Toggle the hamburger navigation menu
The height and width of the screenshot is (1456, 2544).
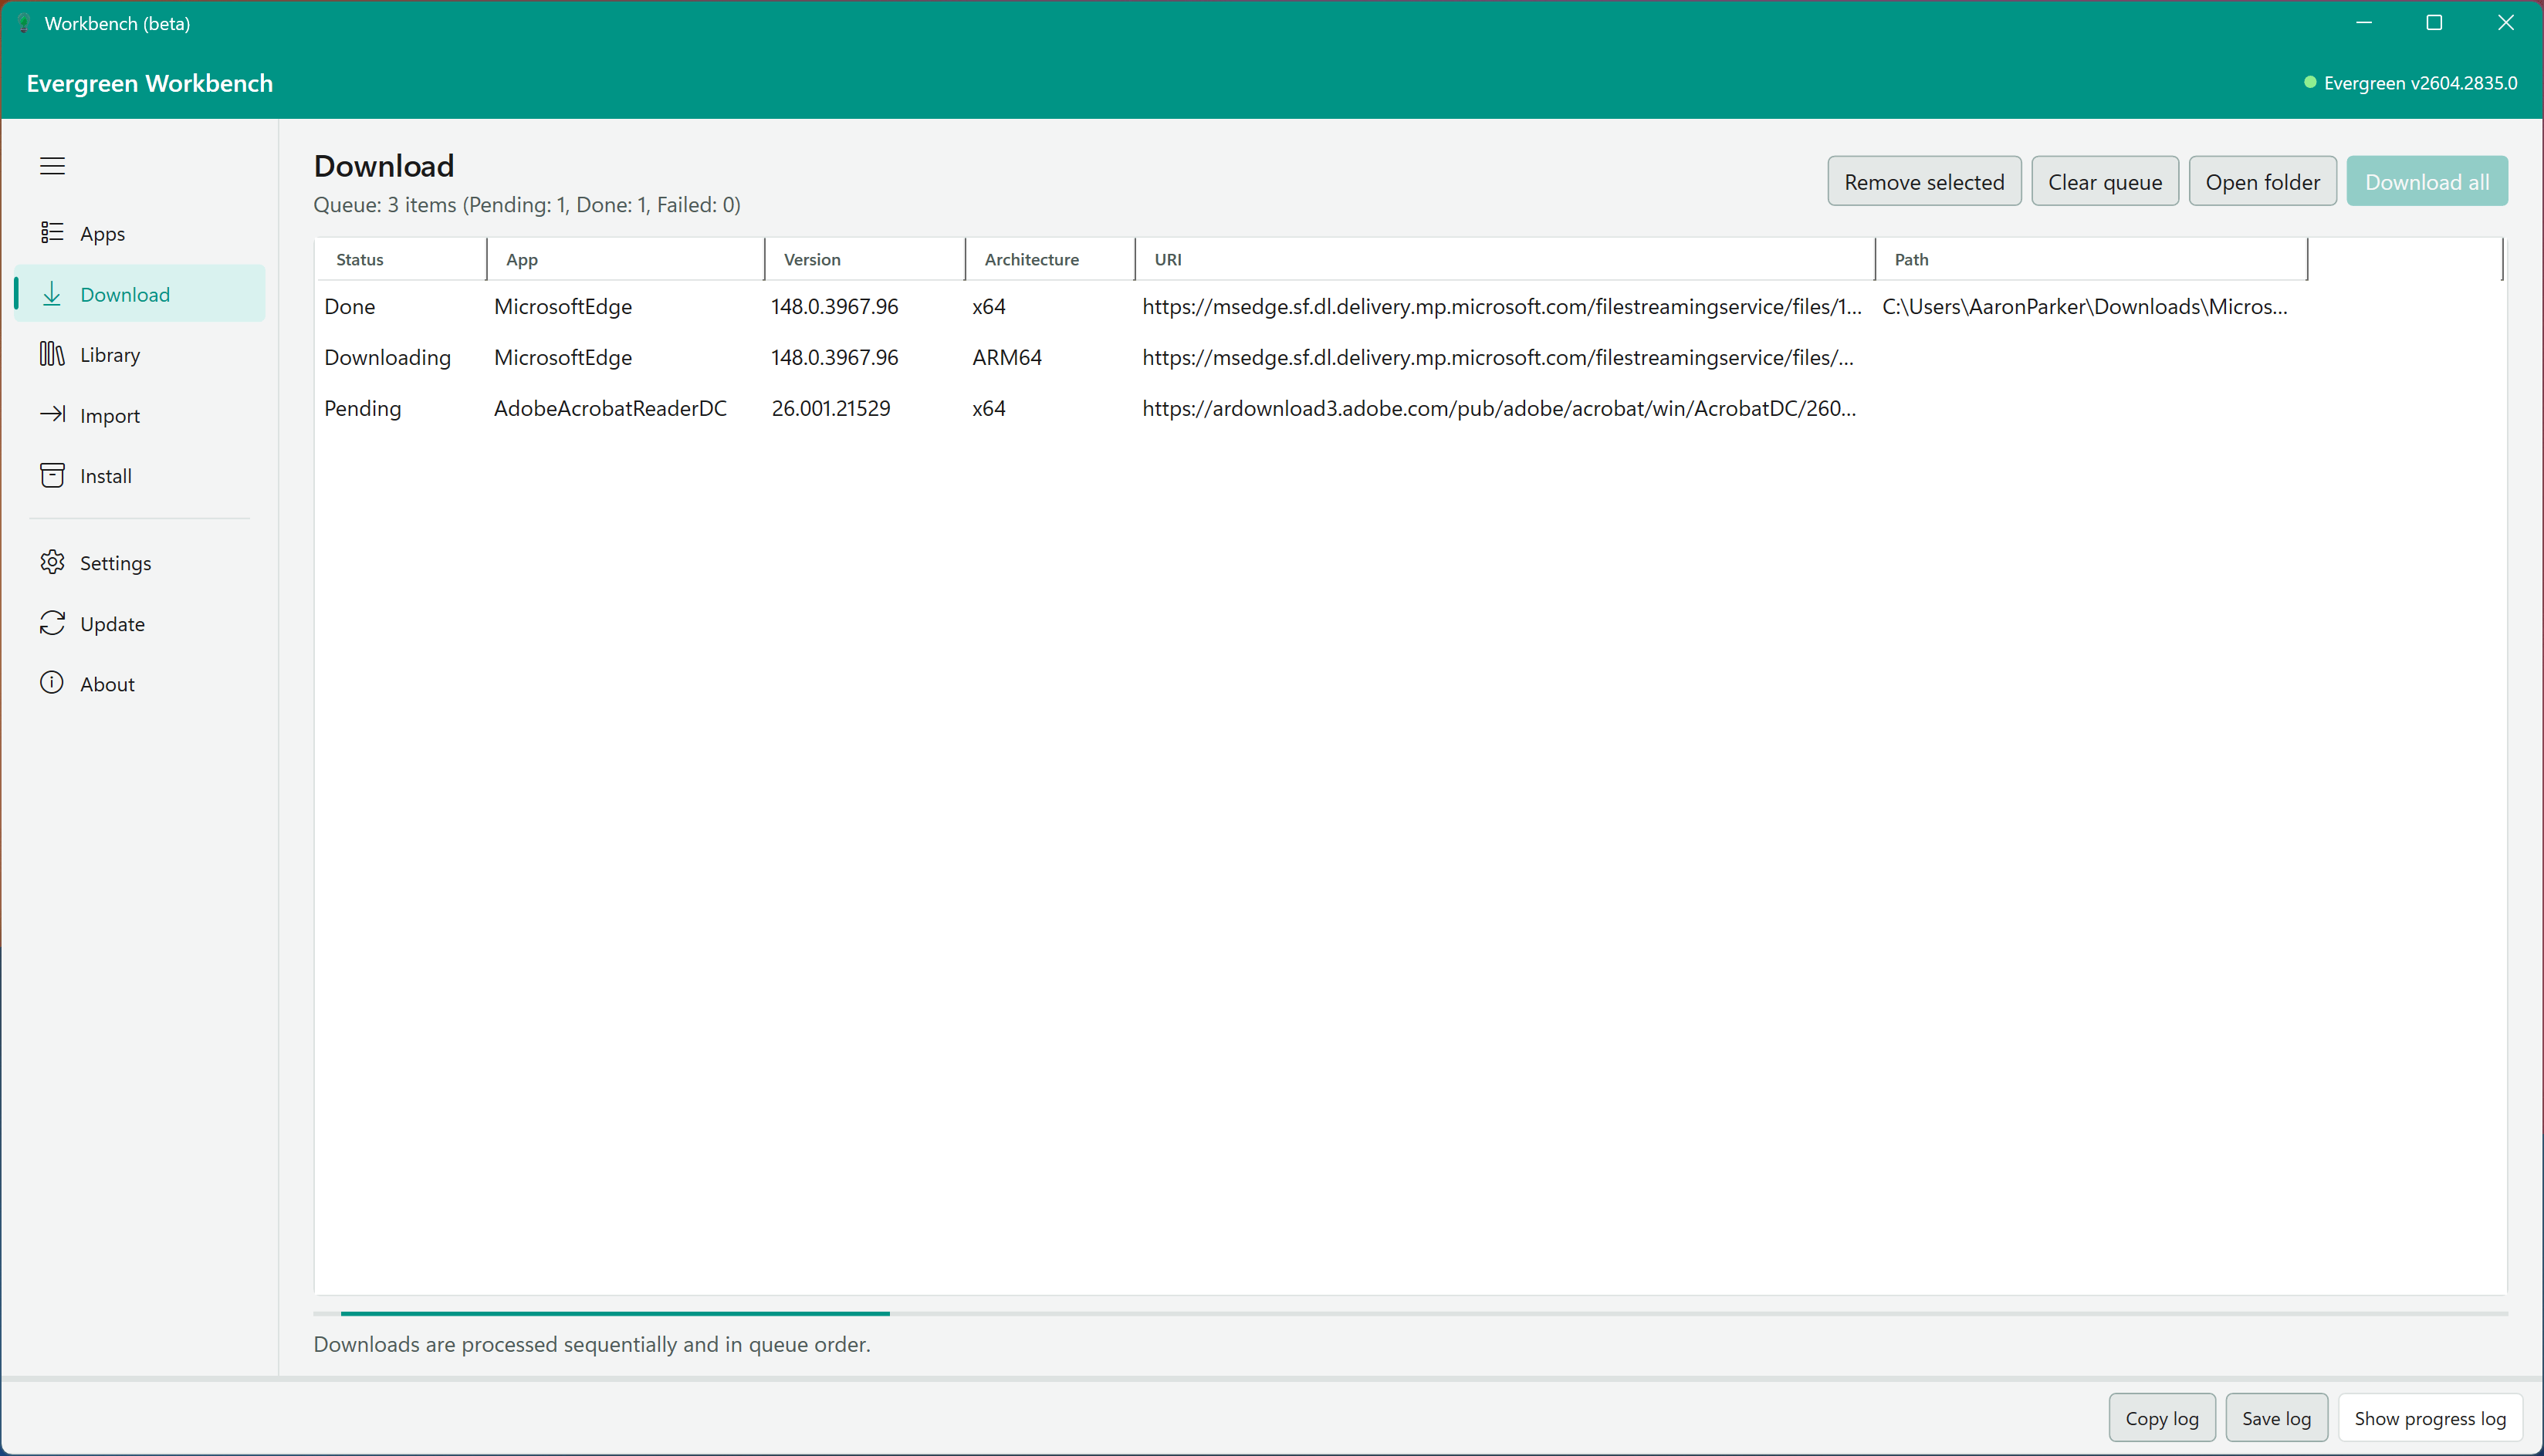pos(52,166)
